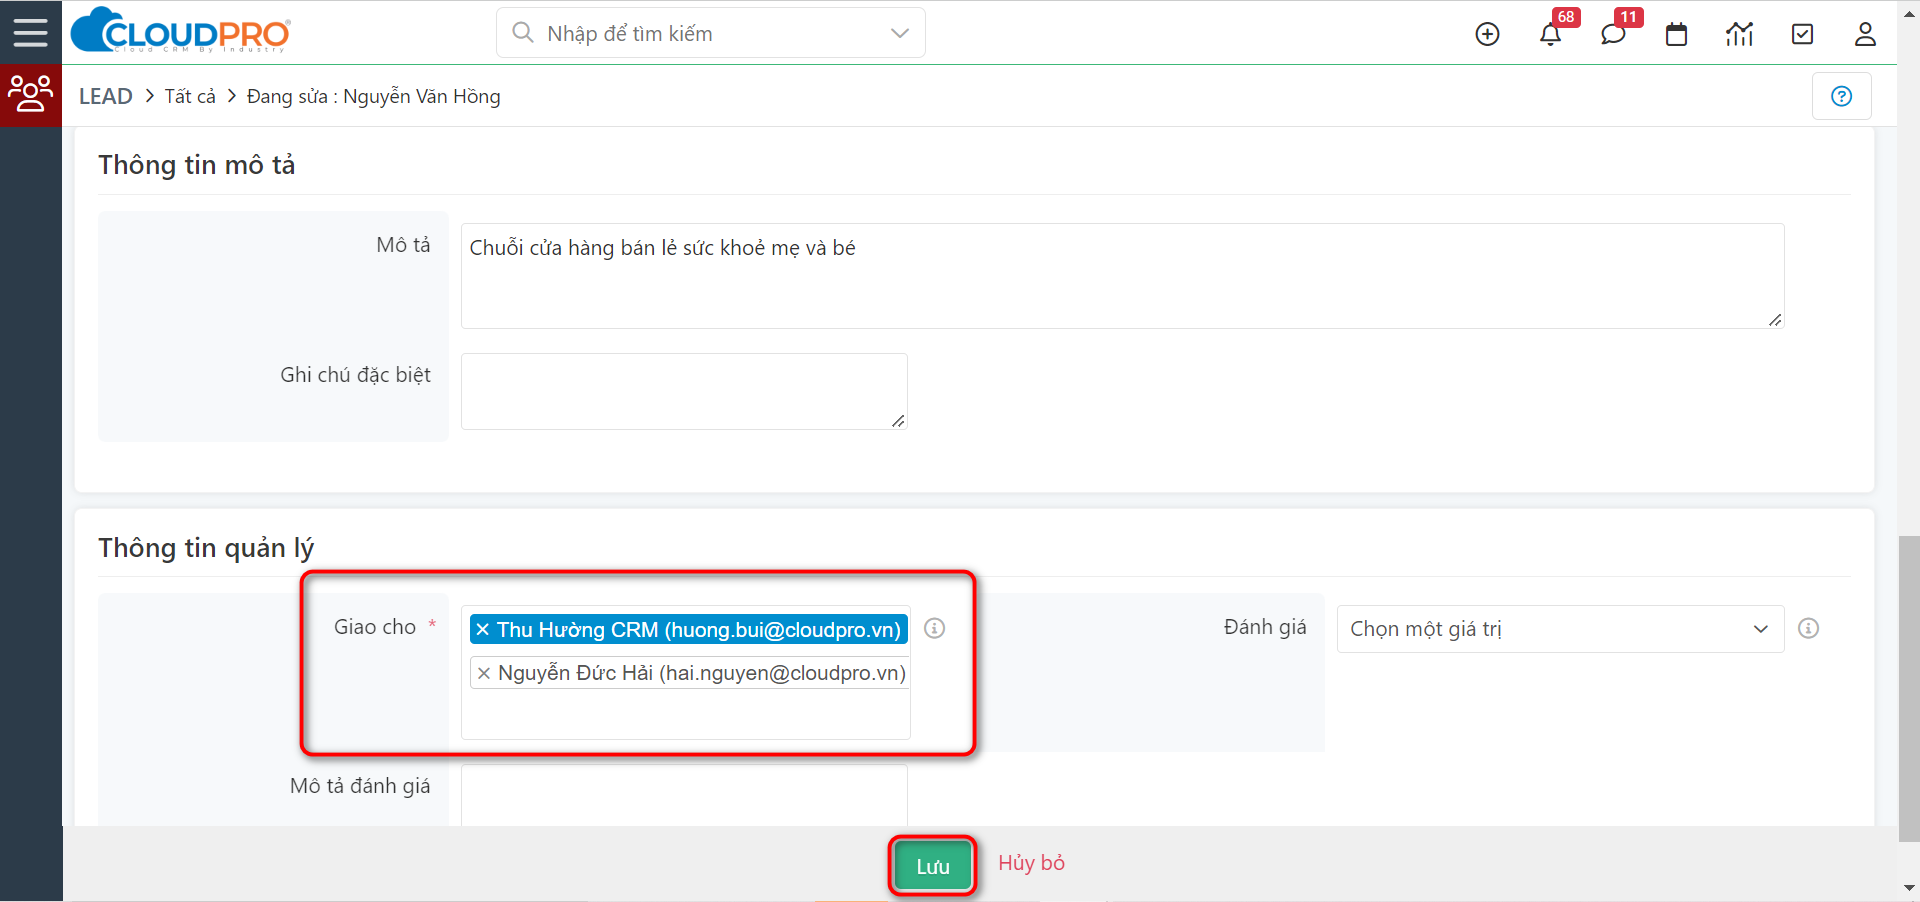Remove Thu Hường CRM from assignees

coord(483,629)
